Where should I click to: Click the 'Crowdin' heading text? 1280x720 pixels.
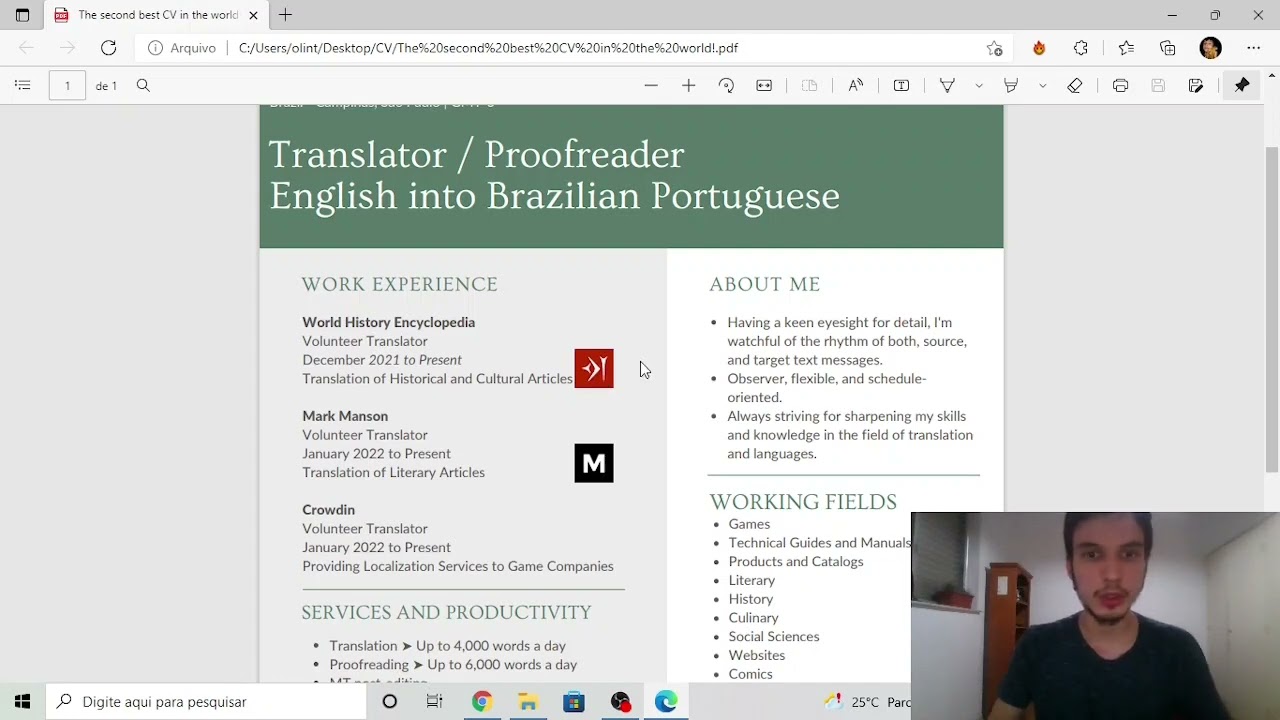pyautogui.click(x=328, y=510)
